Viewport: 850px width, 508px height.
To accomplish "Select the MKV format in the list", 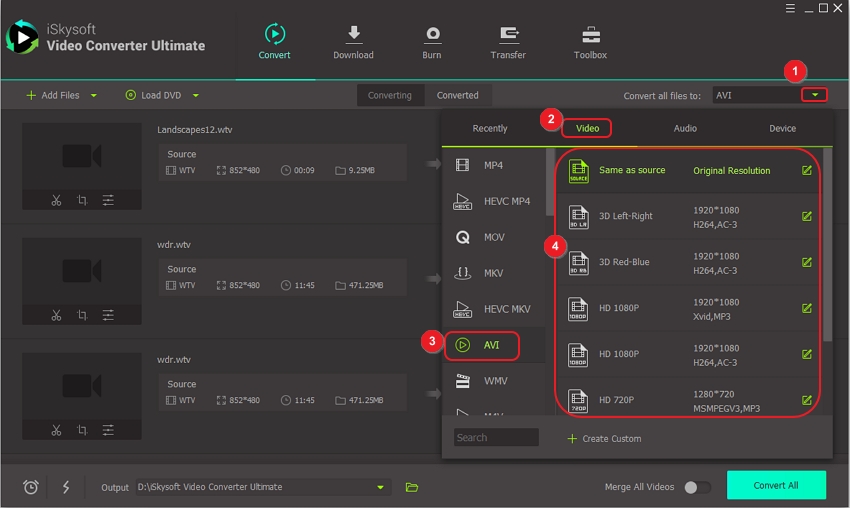I will tap(493, 273).
